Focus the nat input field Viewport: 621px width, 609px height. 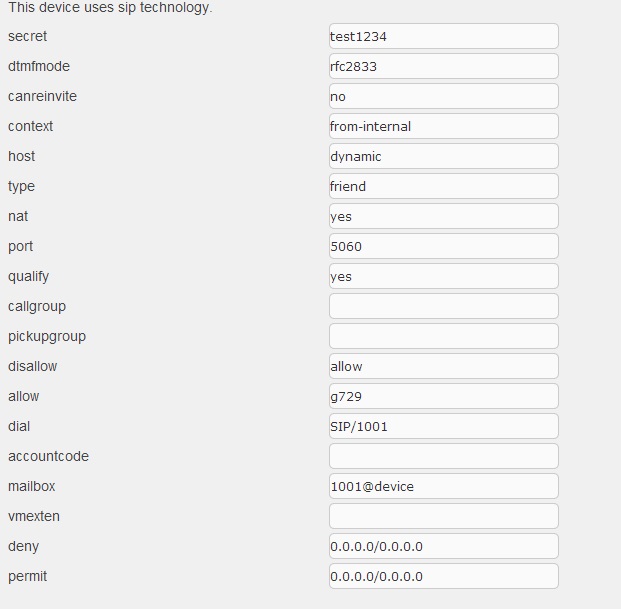click(443, 217)
